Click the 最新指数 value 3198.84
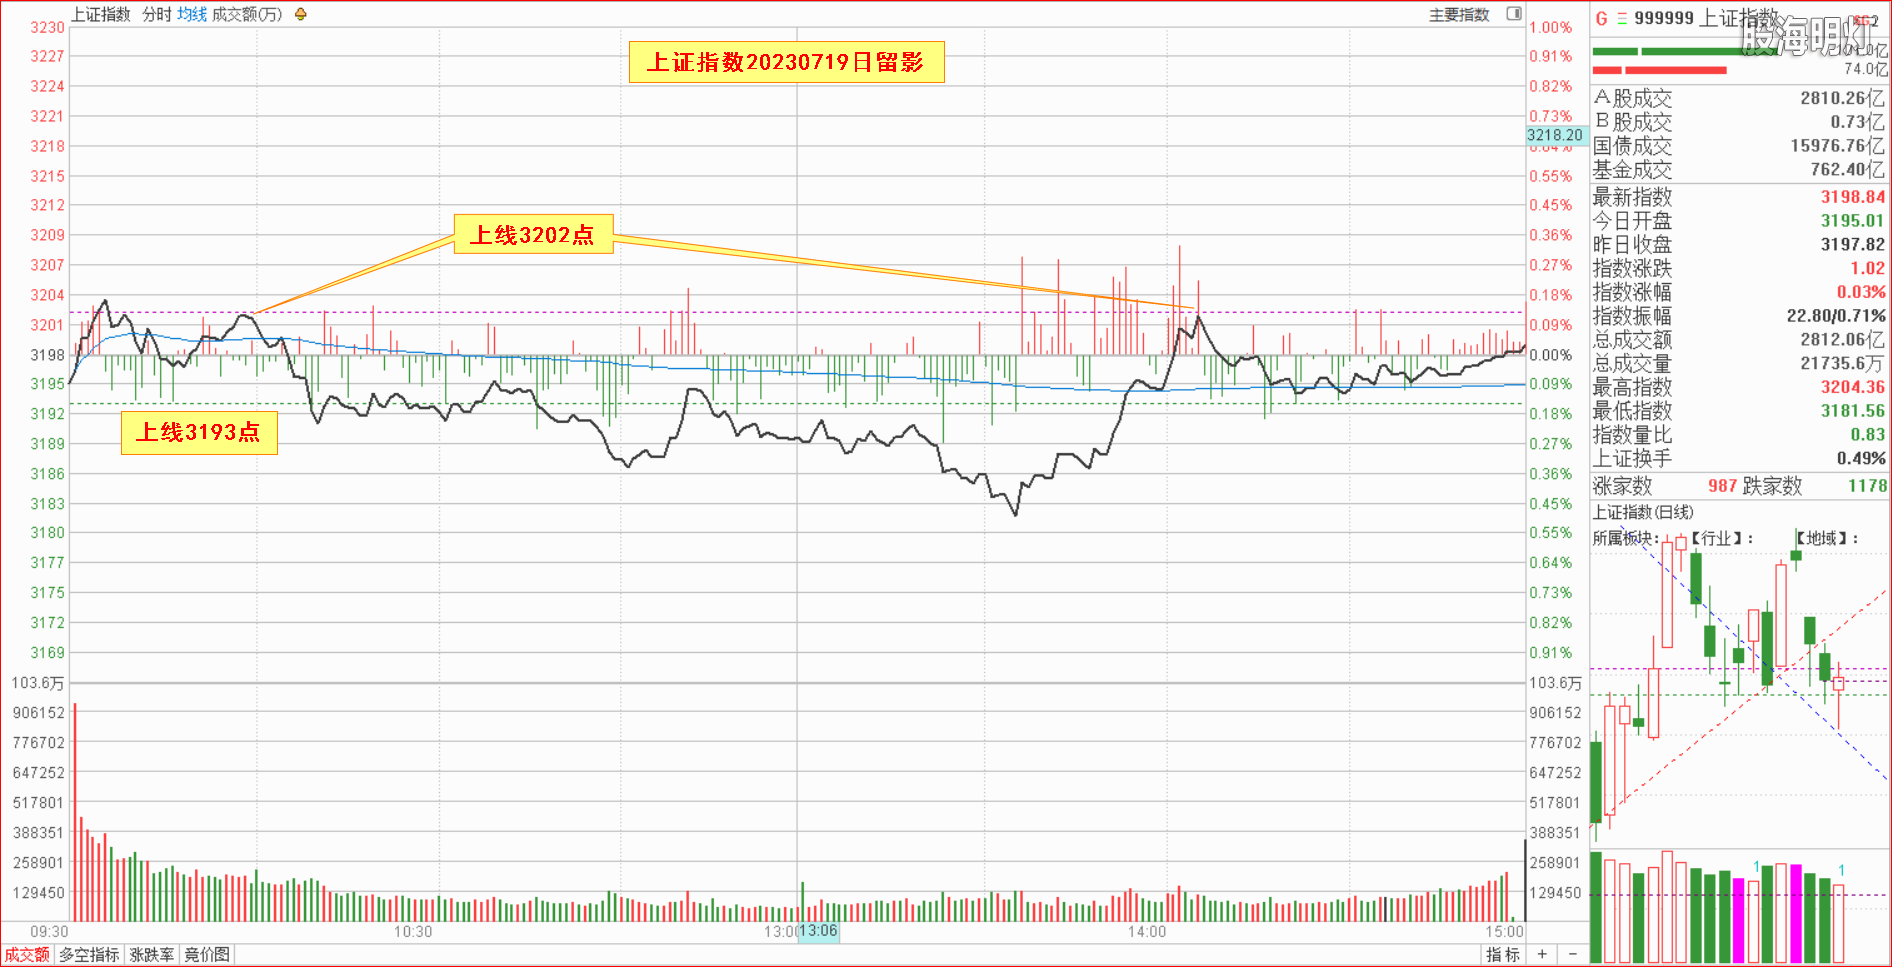Screen dimensions: 1892x967 (1852, 197)
